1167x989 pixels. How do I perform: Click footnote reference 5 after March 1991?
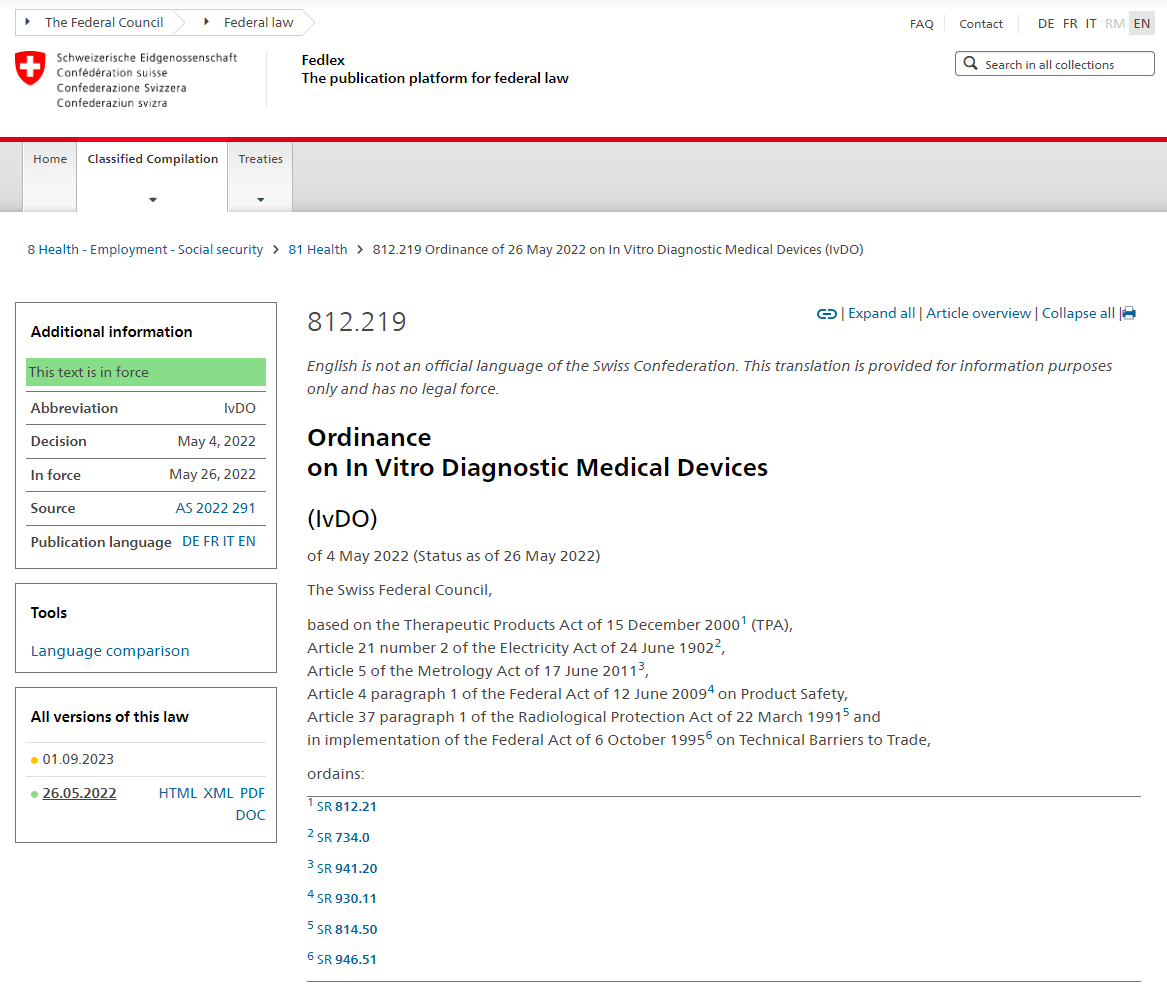coord(845,713)
